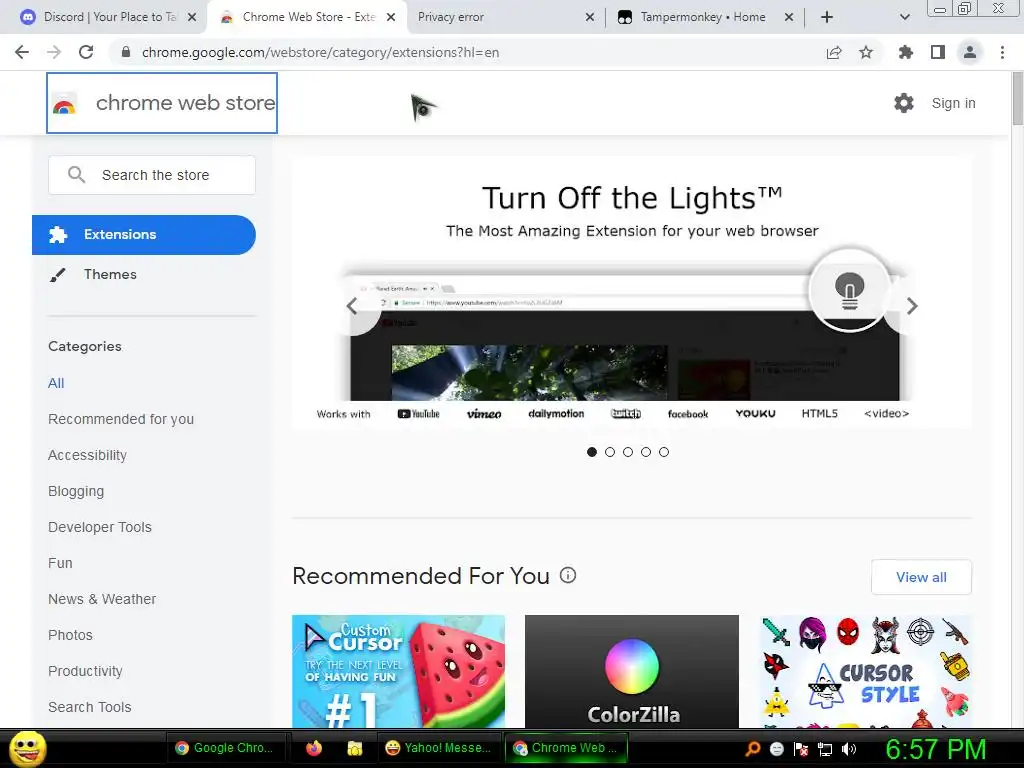Open the Productivity category
Viewport: 1024px width, 768px height.
click(x=86, y=671)
